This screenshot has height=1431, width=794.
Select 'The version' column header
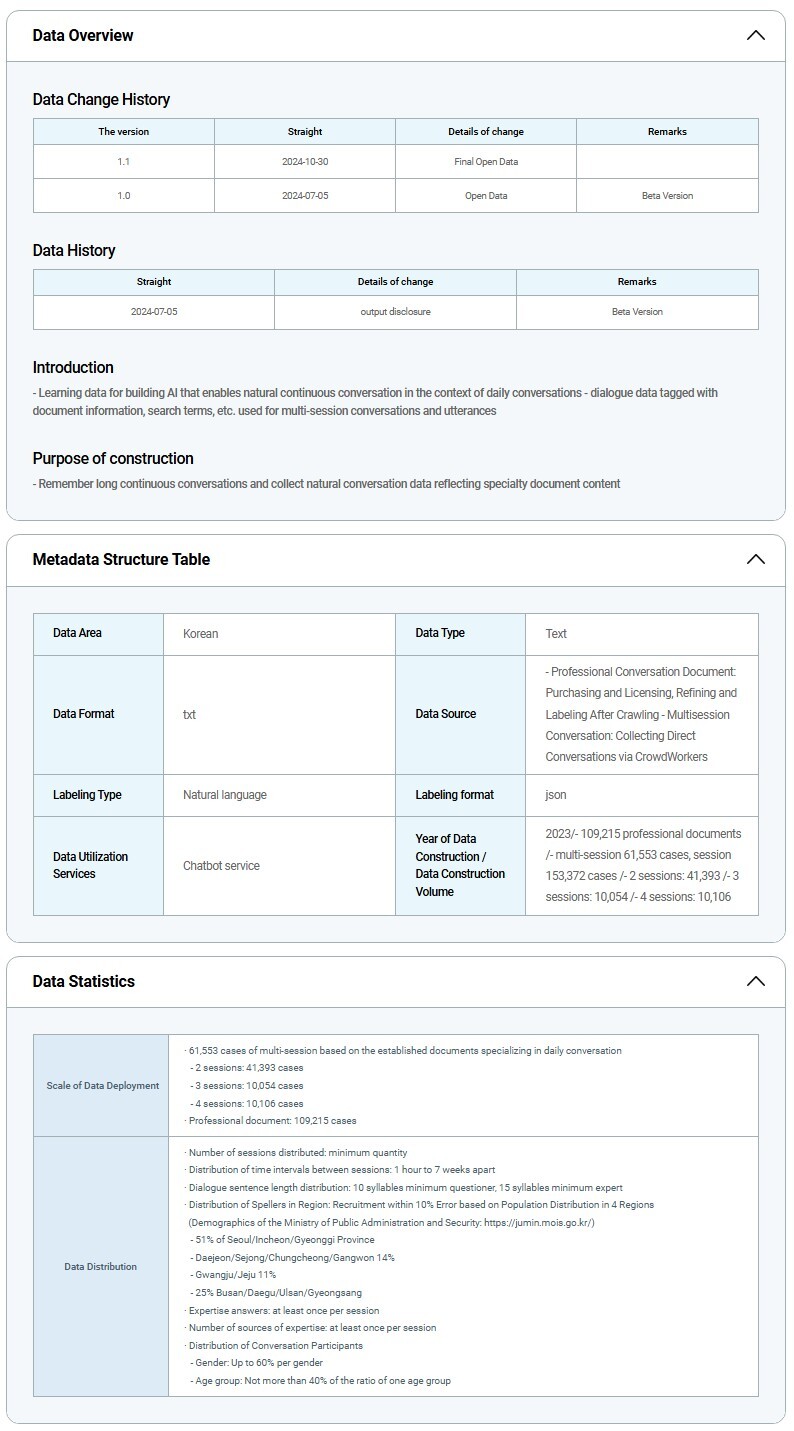(x=124, y=132)
